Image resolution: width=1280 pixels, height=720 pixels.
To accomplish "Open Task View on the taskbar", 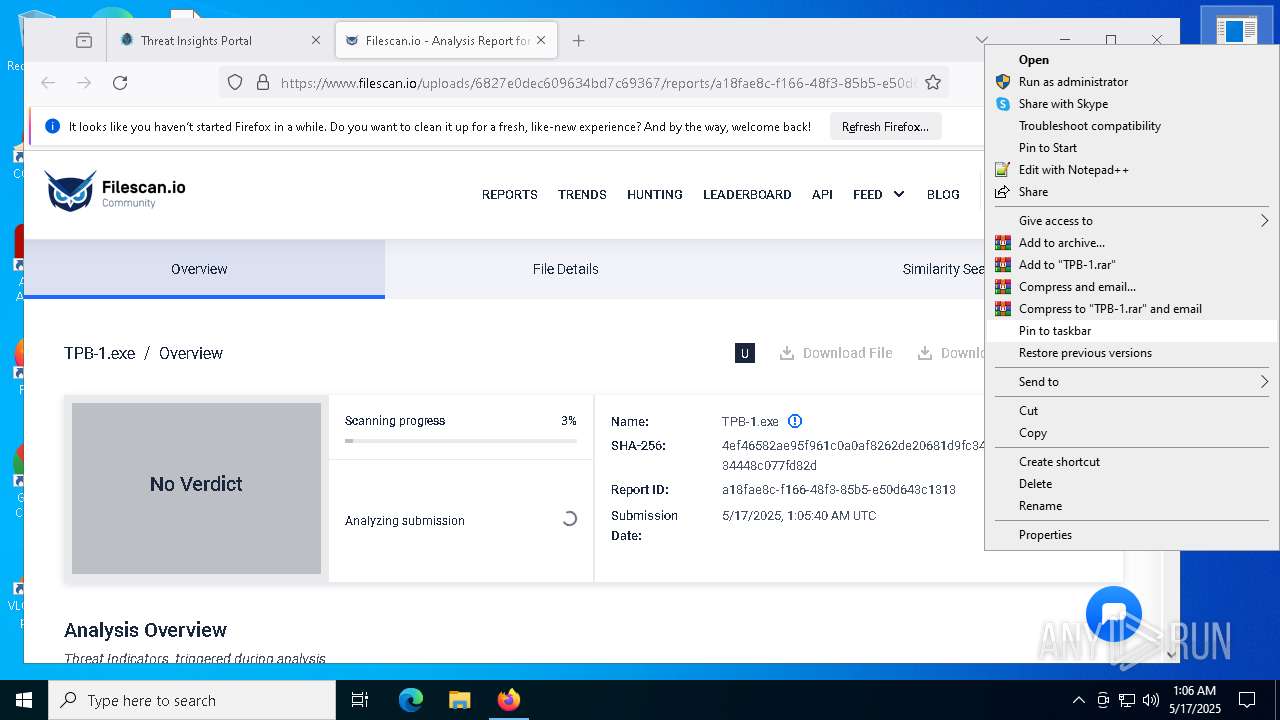I will tap(360, 700).
